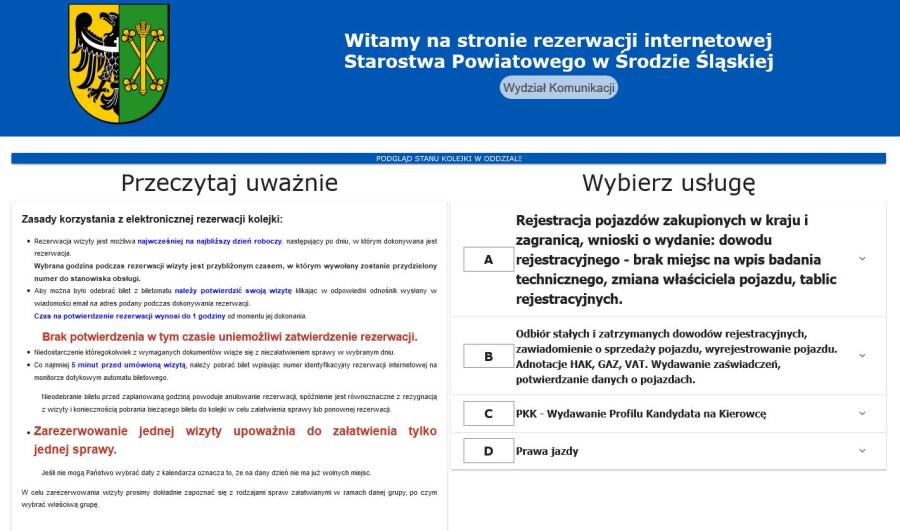
Task: Click the Zasady korzystania rules heading
Action: tap(152, 219)
